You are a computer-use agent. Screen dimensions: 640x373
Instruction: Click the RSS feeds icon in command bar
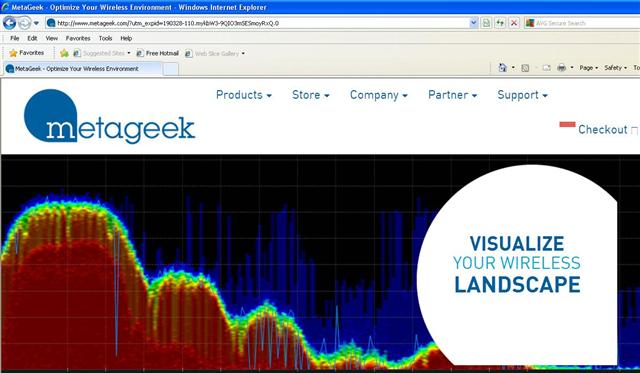(x=525, y=68)
